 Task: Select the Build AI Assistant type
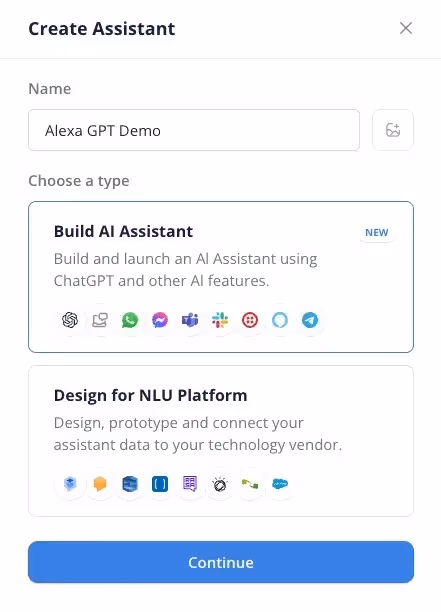pyautogui.click(x=221, y=277)
